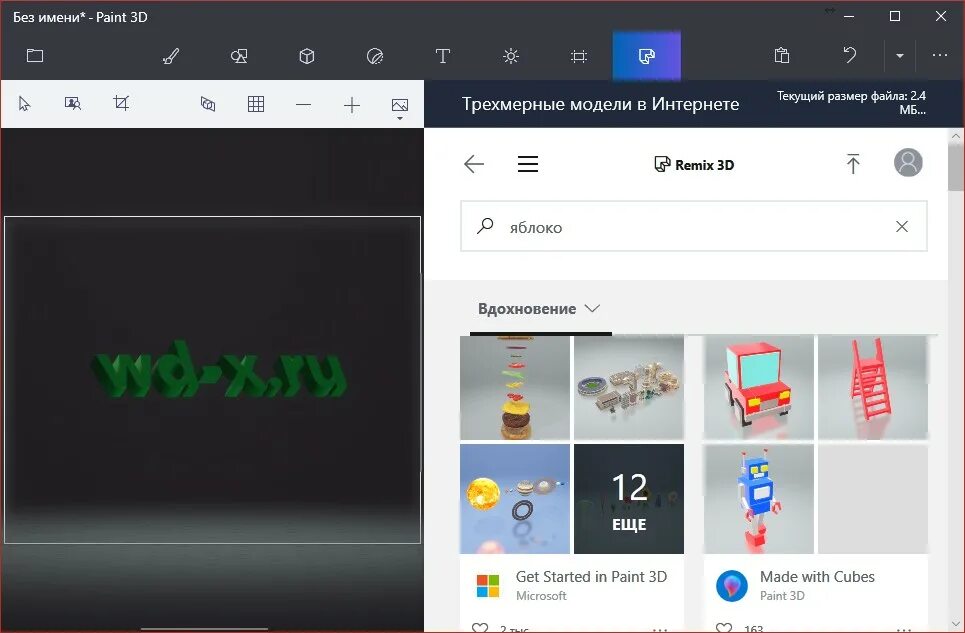Select the Brushes tool in the toolbar

click(x=170, y=56)
